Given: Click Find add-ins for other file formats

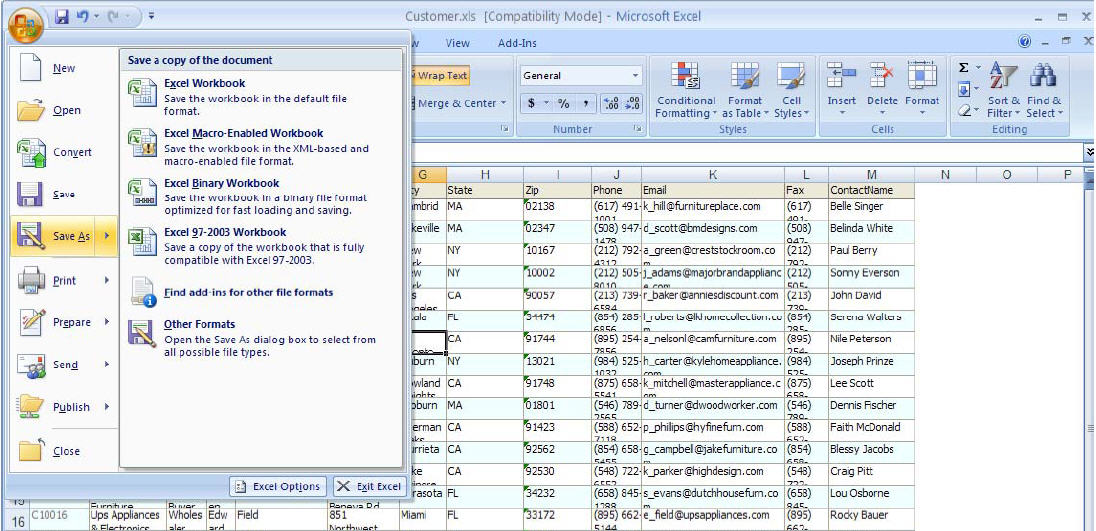Looking at the screenshot, I should (248, 293).
